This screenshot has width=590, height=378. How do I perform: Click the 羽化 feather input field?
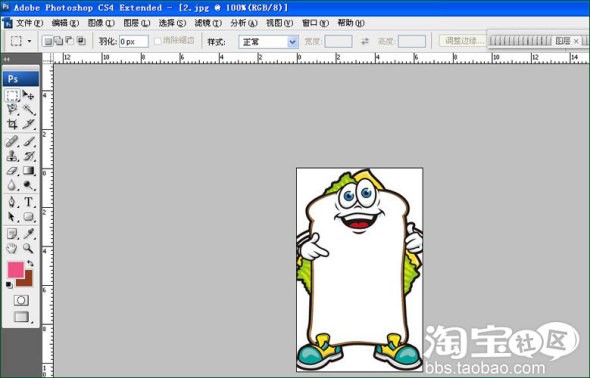134,41
